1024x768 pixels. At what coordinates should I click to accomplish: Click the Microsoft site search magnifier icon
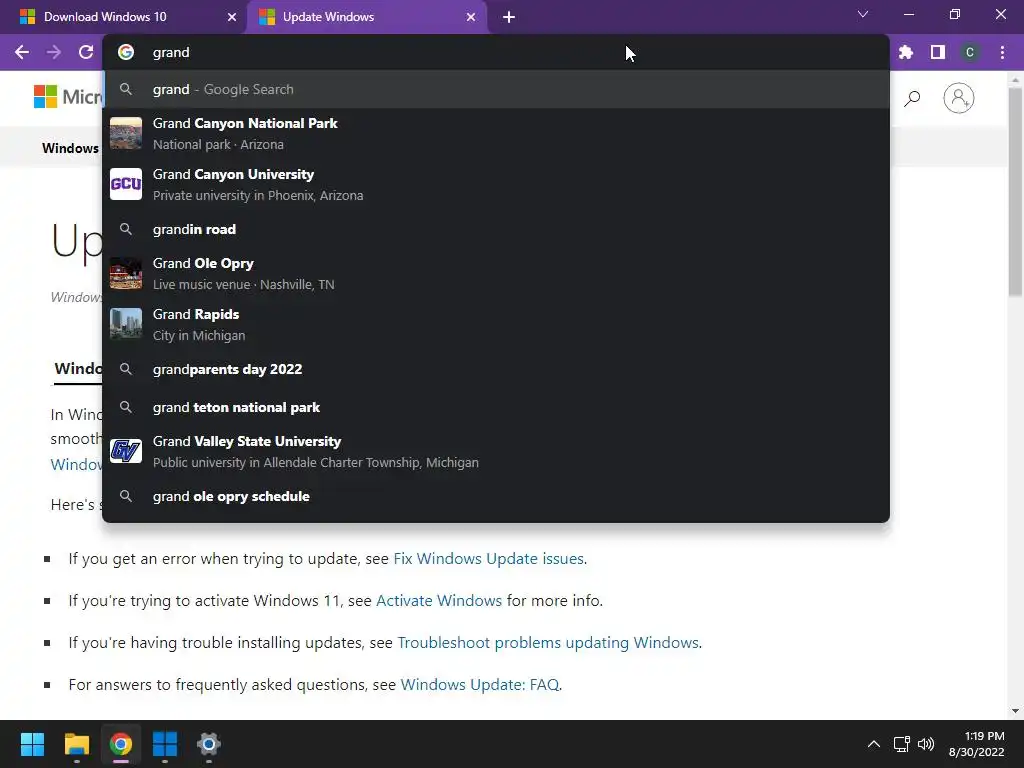point(912,99)
